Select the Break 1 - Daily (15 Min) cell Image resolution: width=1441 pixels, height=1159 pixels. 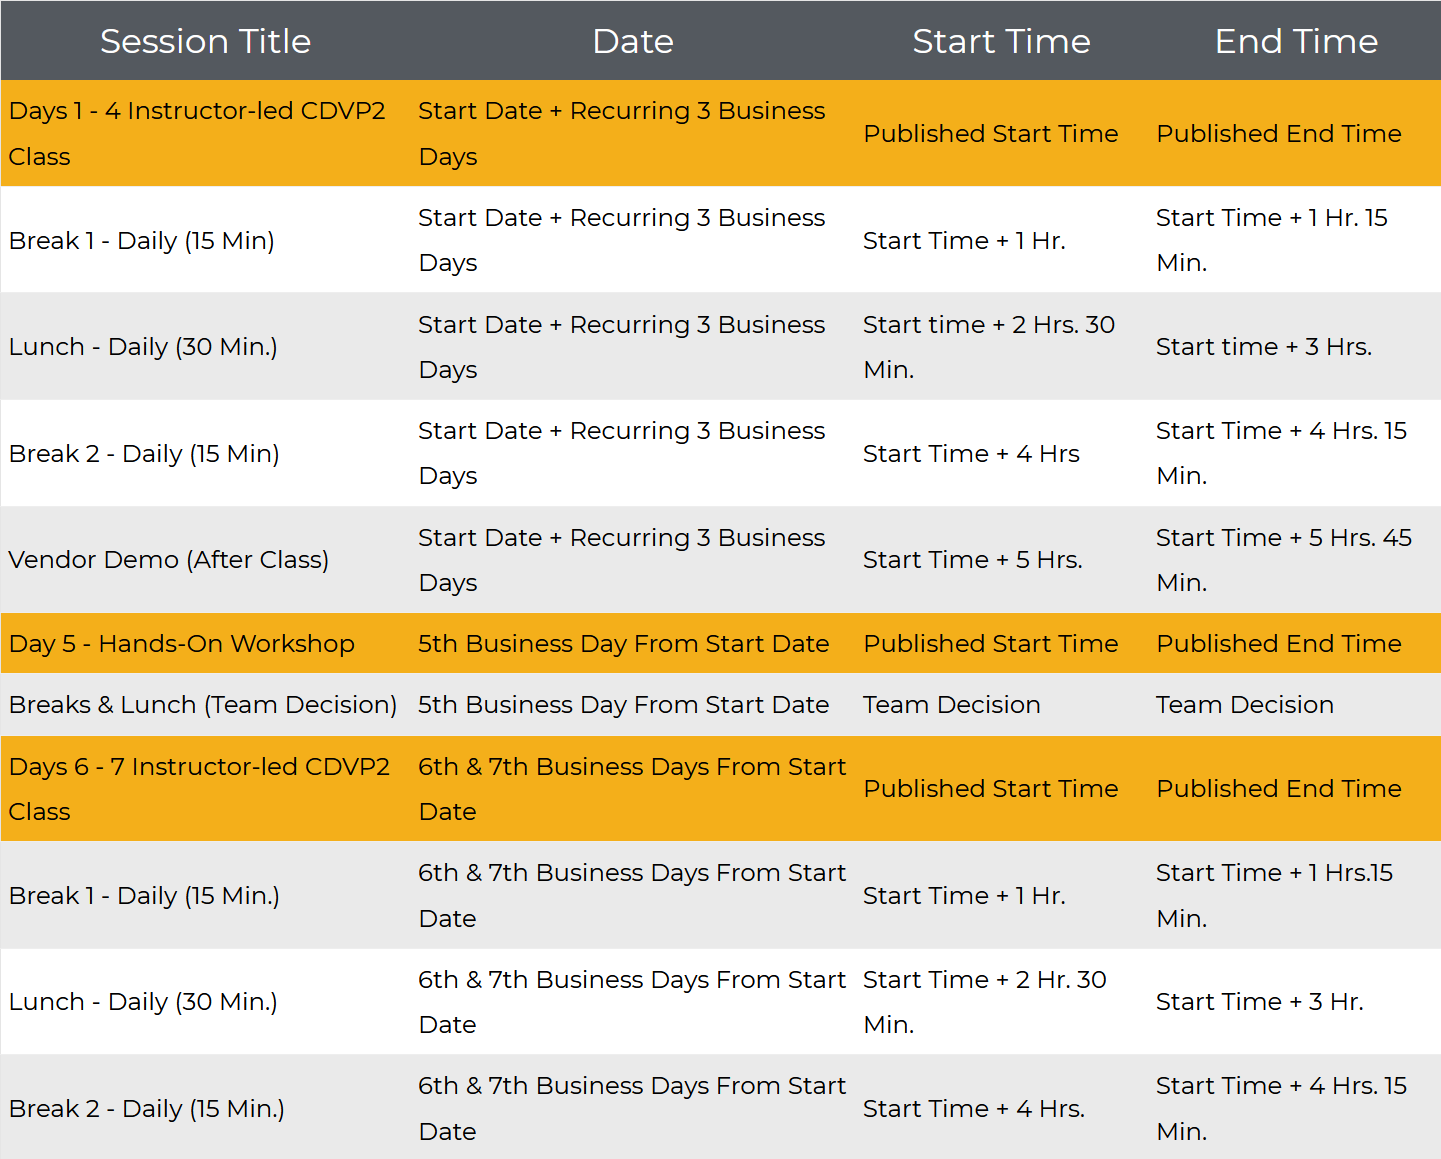[142, 241]
